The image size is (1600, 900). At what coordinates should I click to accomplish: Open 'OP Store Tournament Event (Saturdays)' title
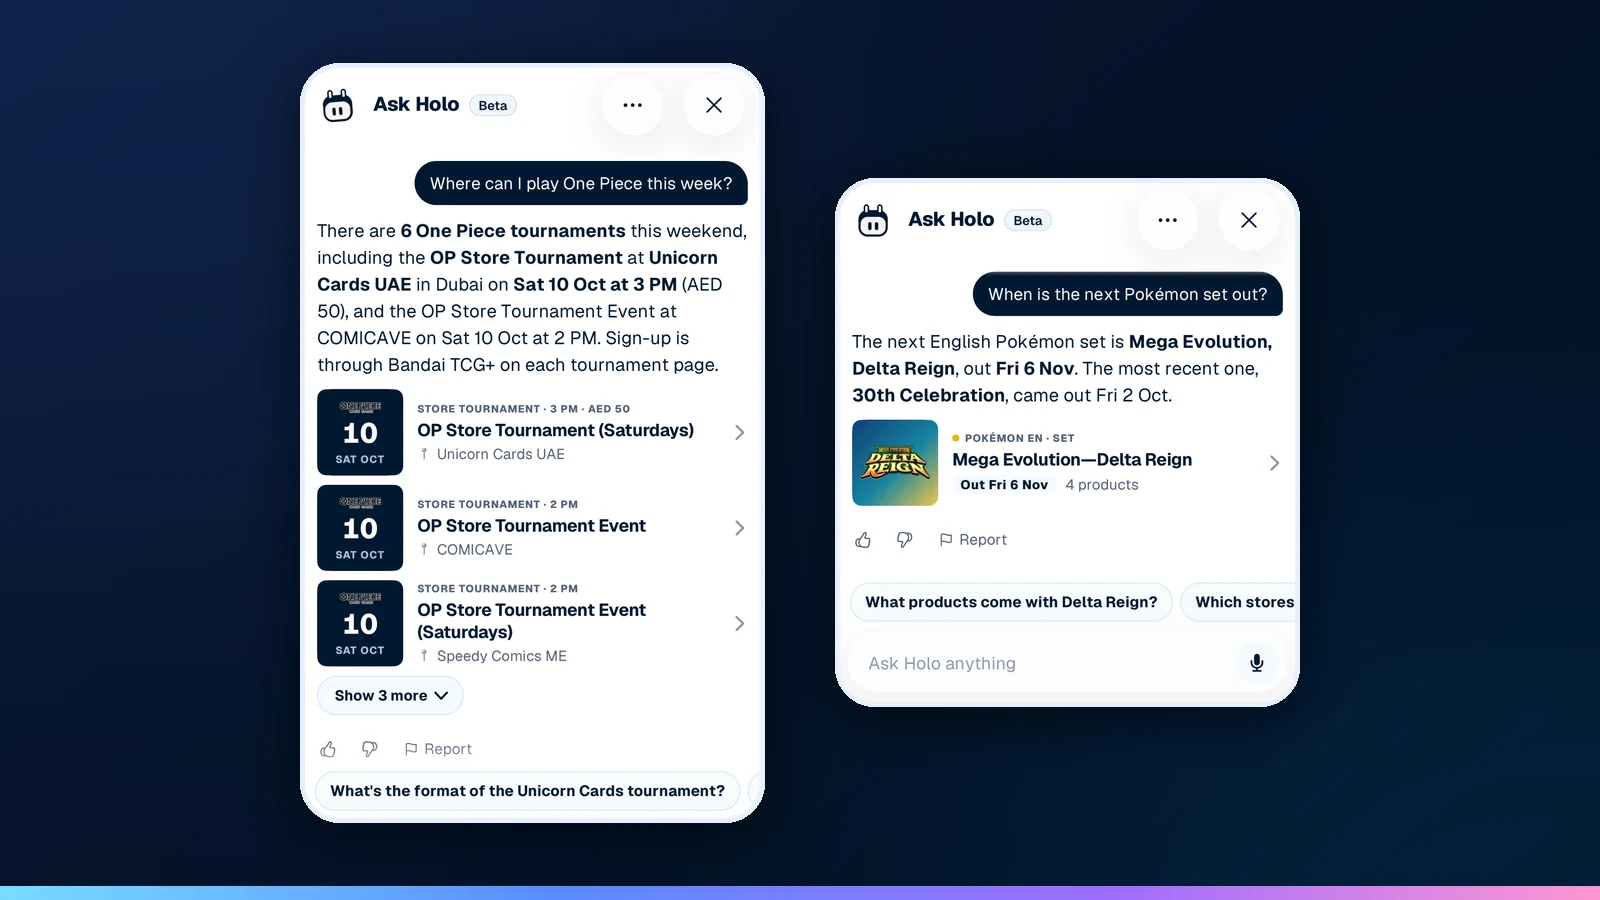click(532, 621)
